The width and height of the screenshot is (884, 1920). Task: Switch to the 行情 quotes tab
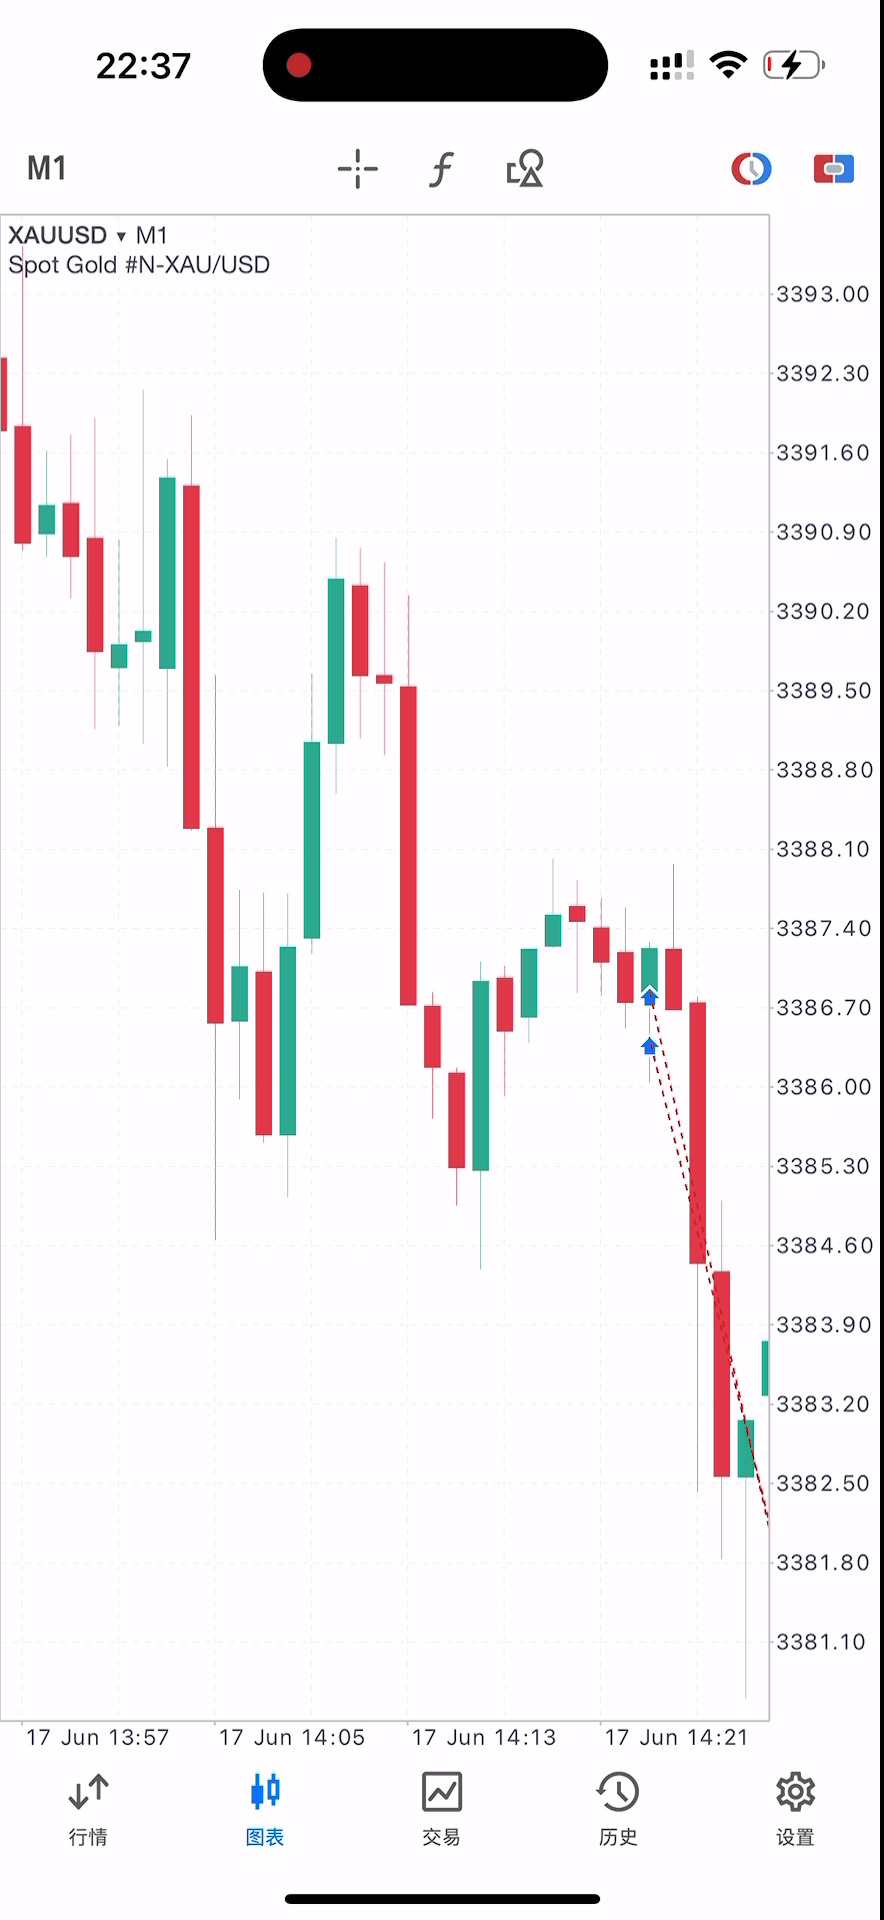pyautogui.click(x=88, y=1809)
